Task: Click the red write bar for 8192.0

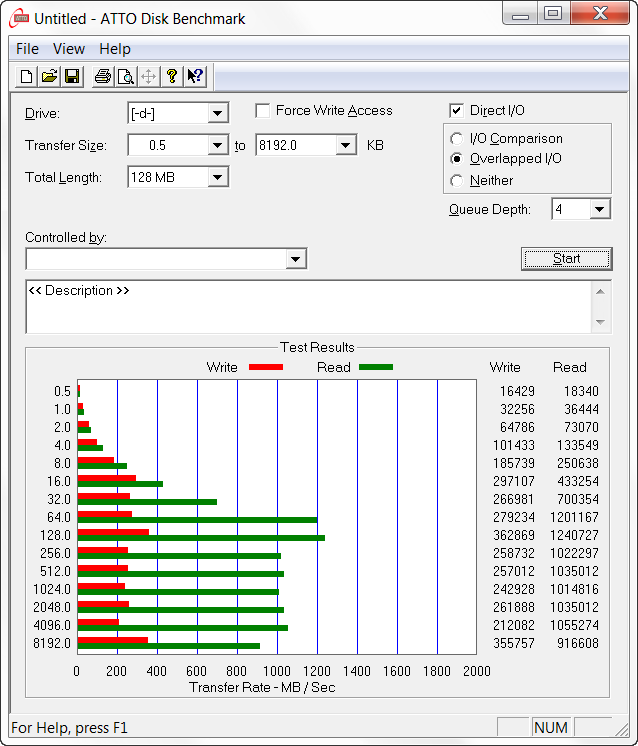Action: [113, 640]
